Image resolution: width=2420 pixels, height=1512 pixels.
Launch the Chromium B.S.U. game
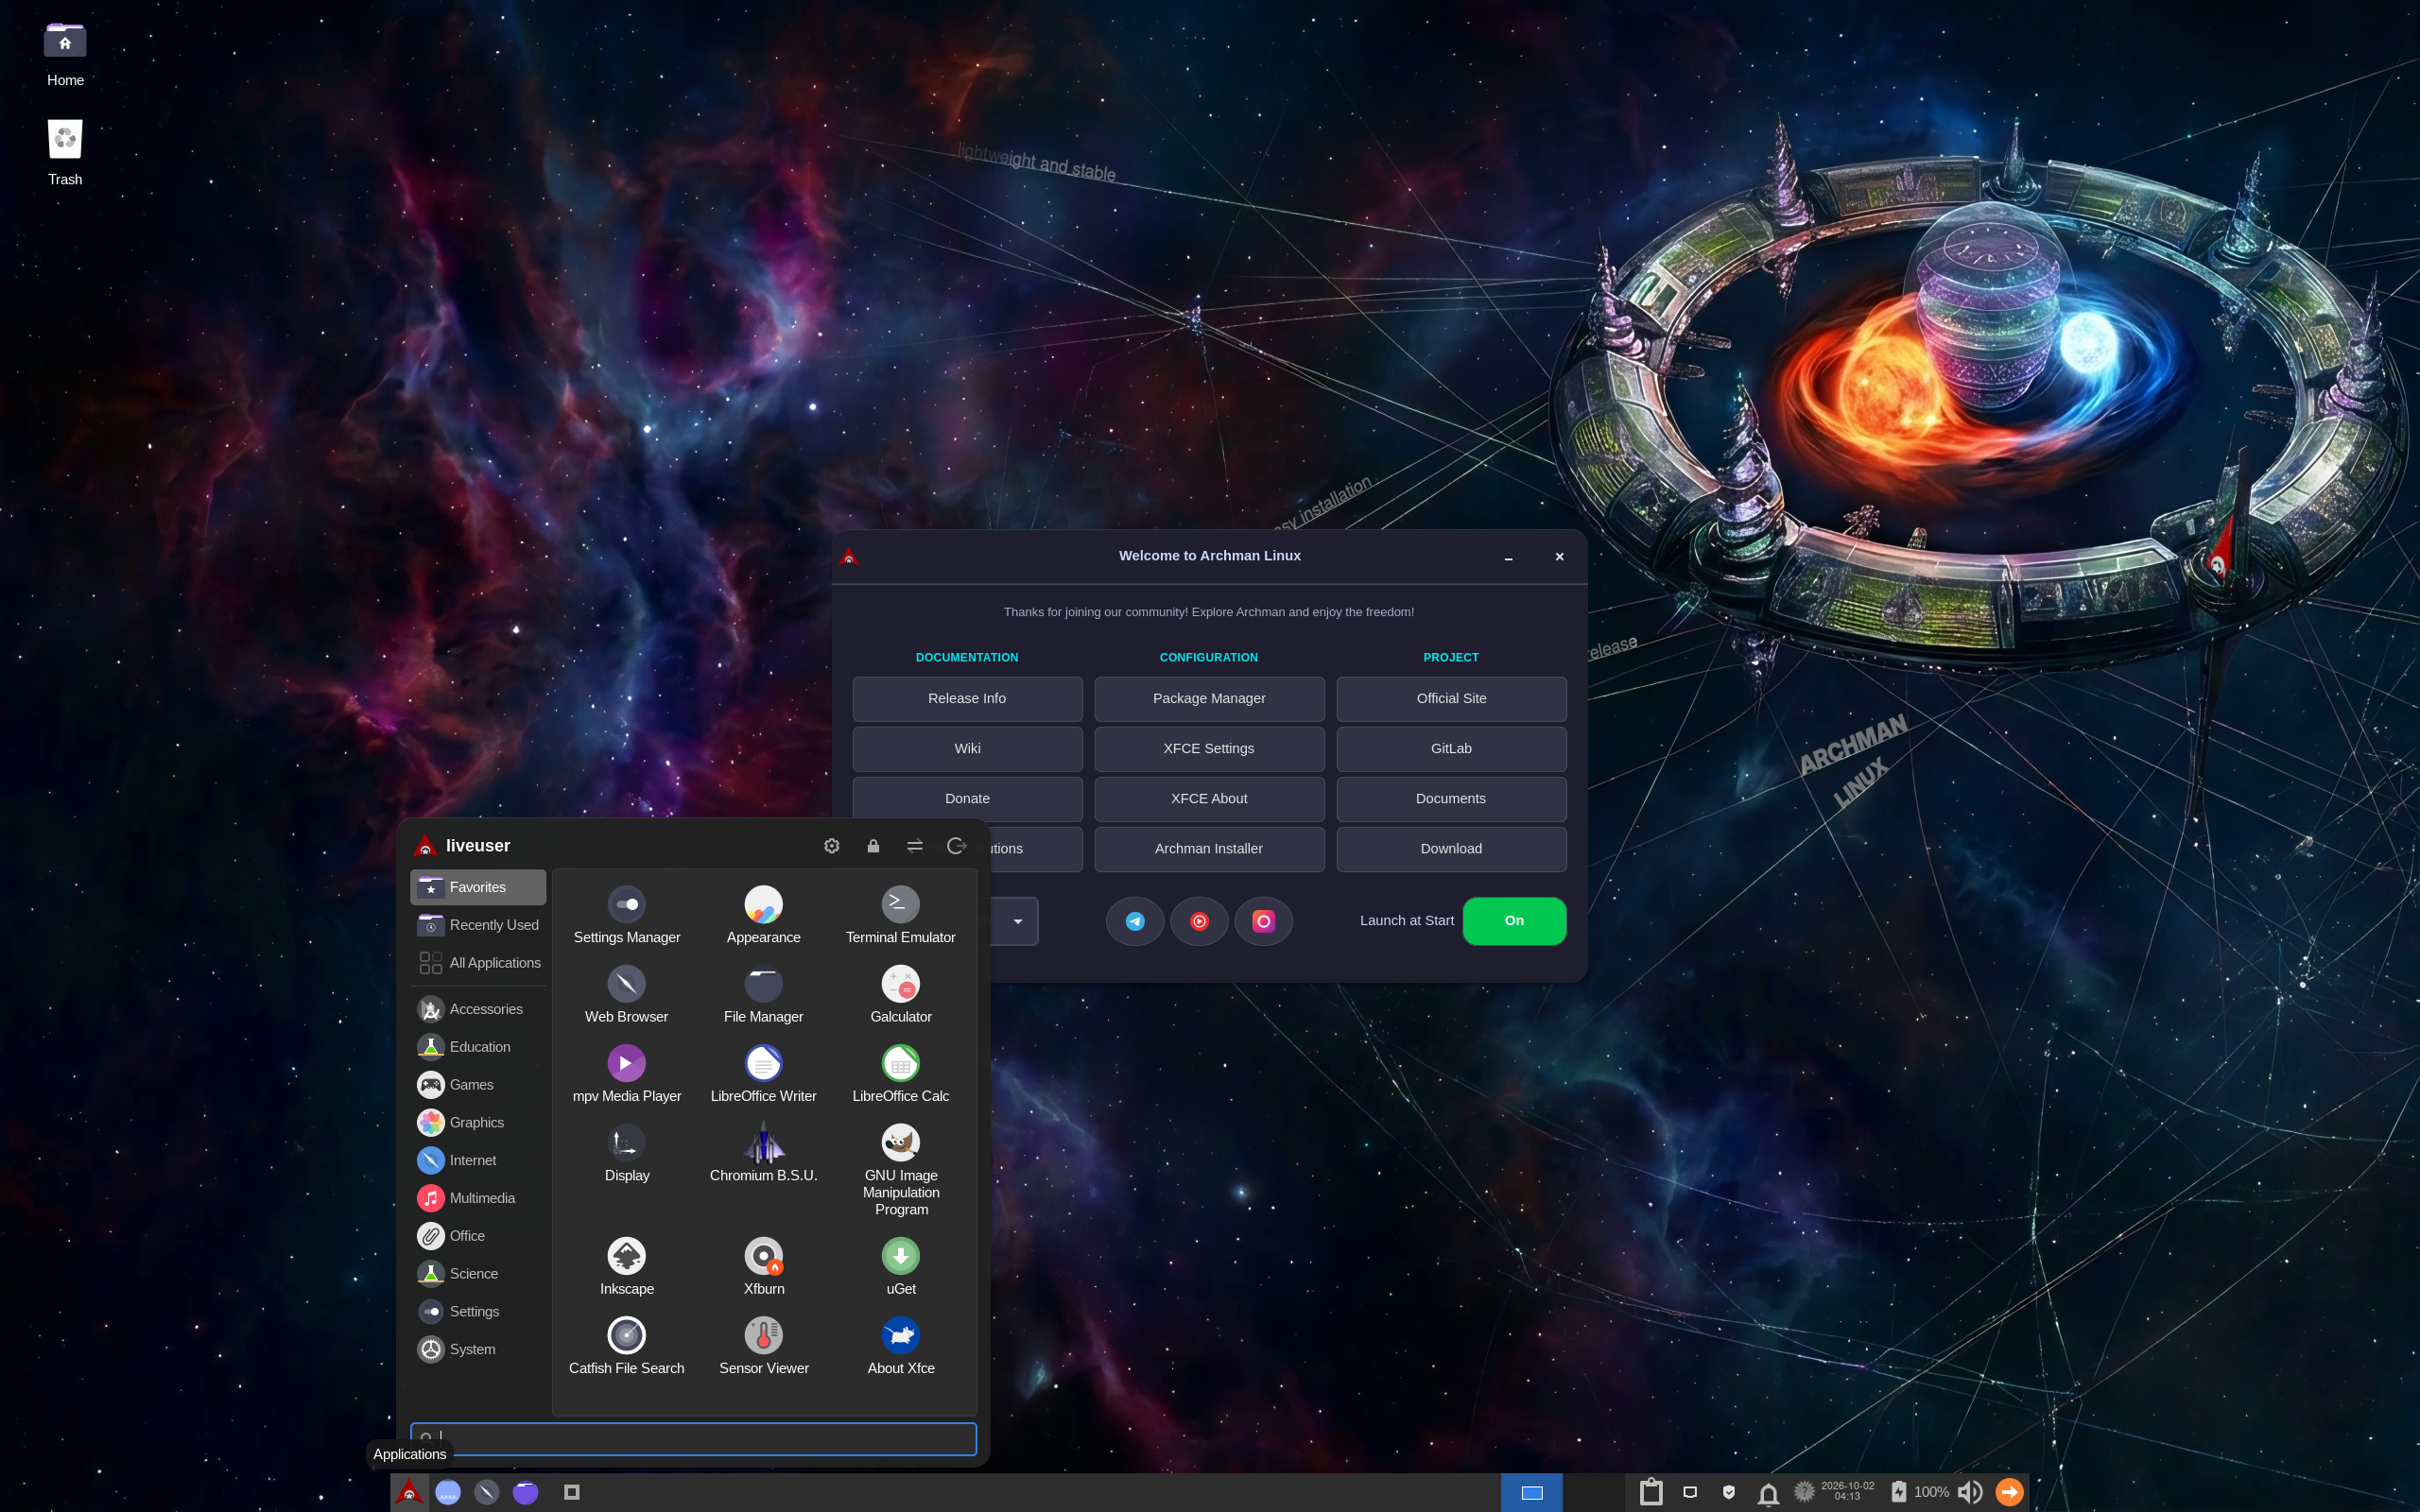pyautogui.click(x=763, y=1153)
